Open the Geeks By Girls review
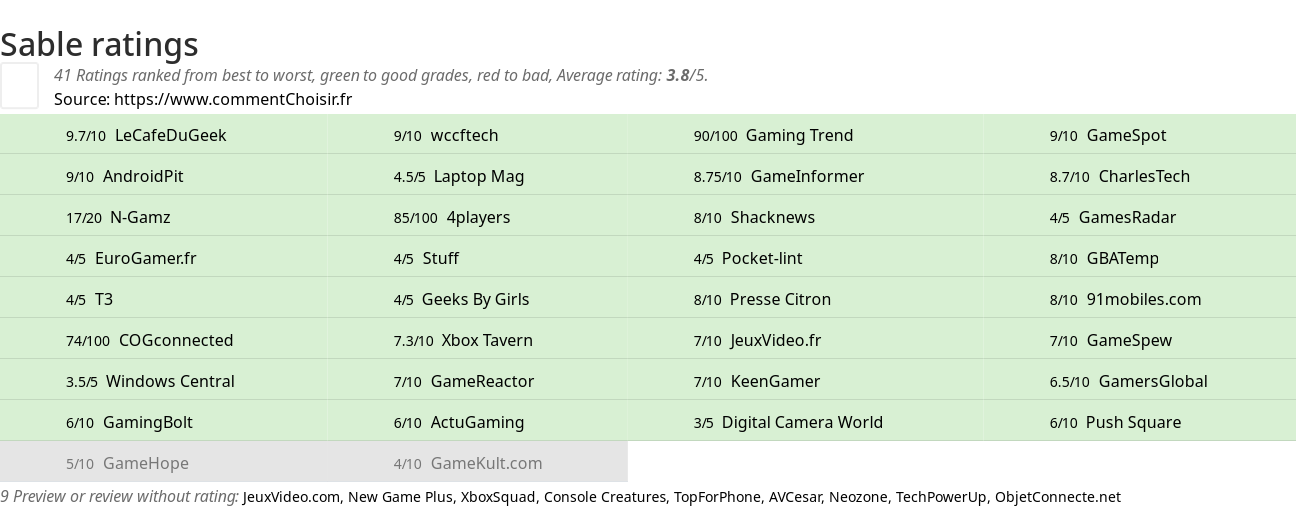The height and width of the screenshot is (507, 1296). pos(462,299)
